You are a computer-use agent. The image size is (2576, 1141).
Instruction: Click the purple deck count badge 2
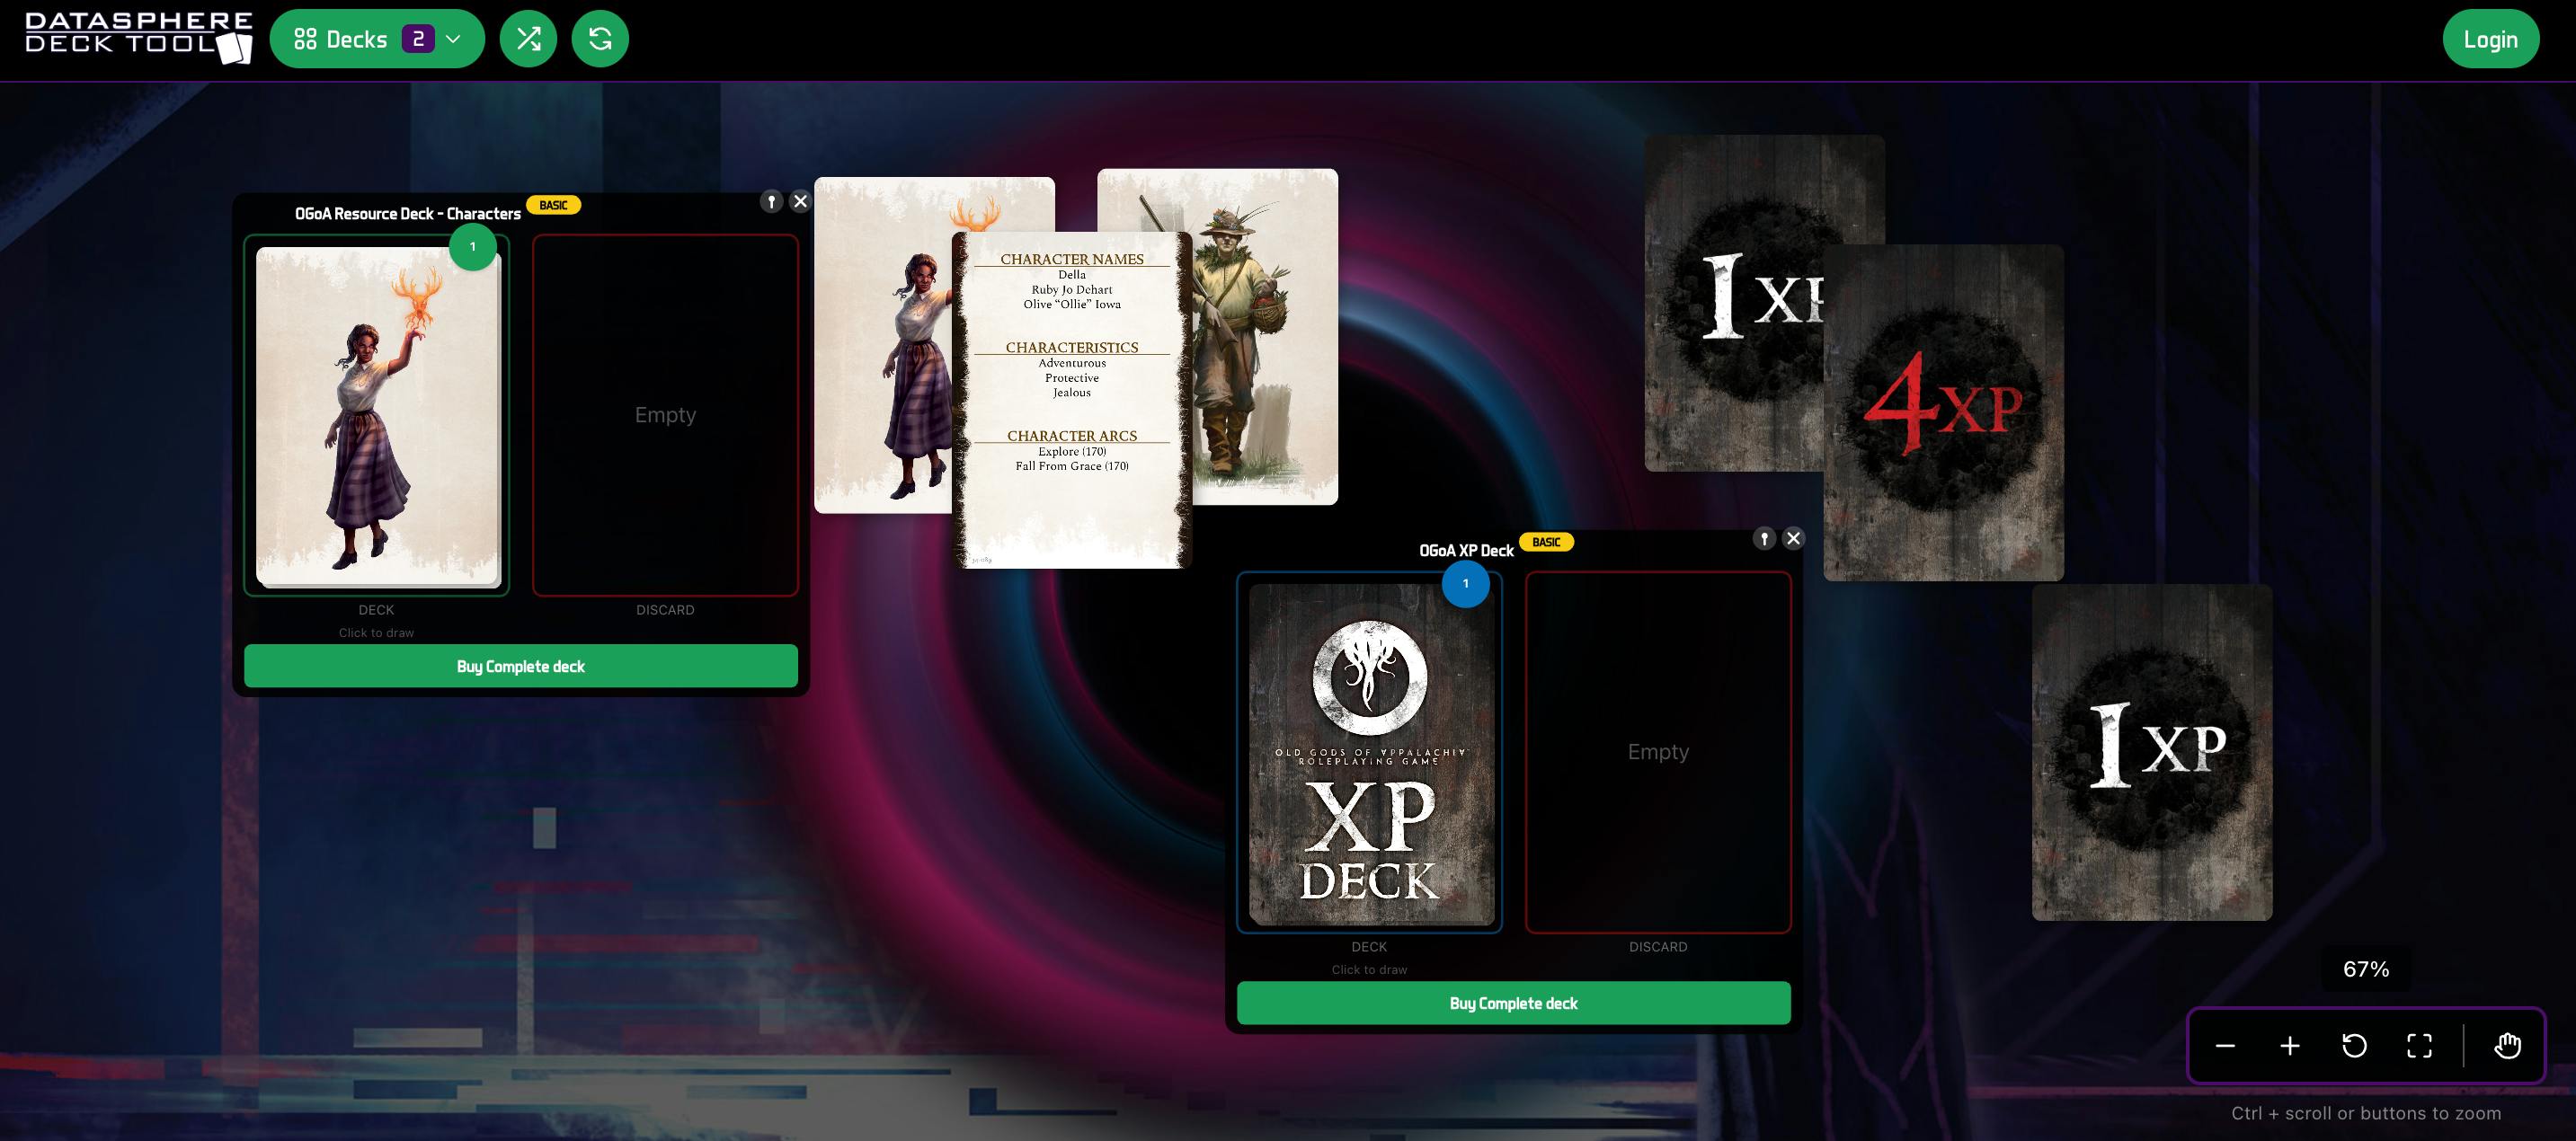click(x=418, y=39)
